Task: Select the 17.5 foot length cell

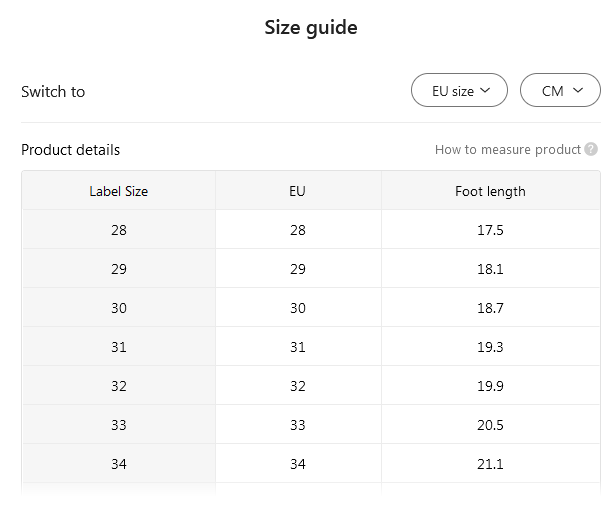Action: point(490,230)
